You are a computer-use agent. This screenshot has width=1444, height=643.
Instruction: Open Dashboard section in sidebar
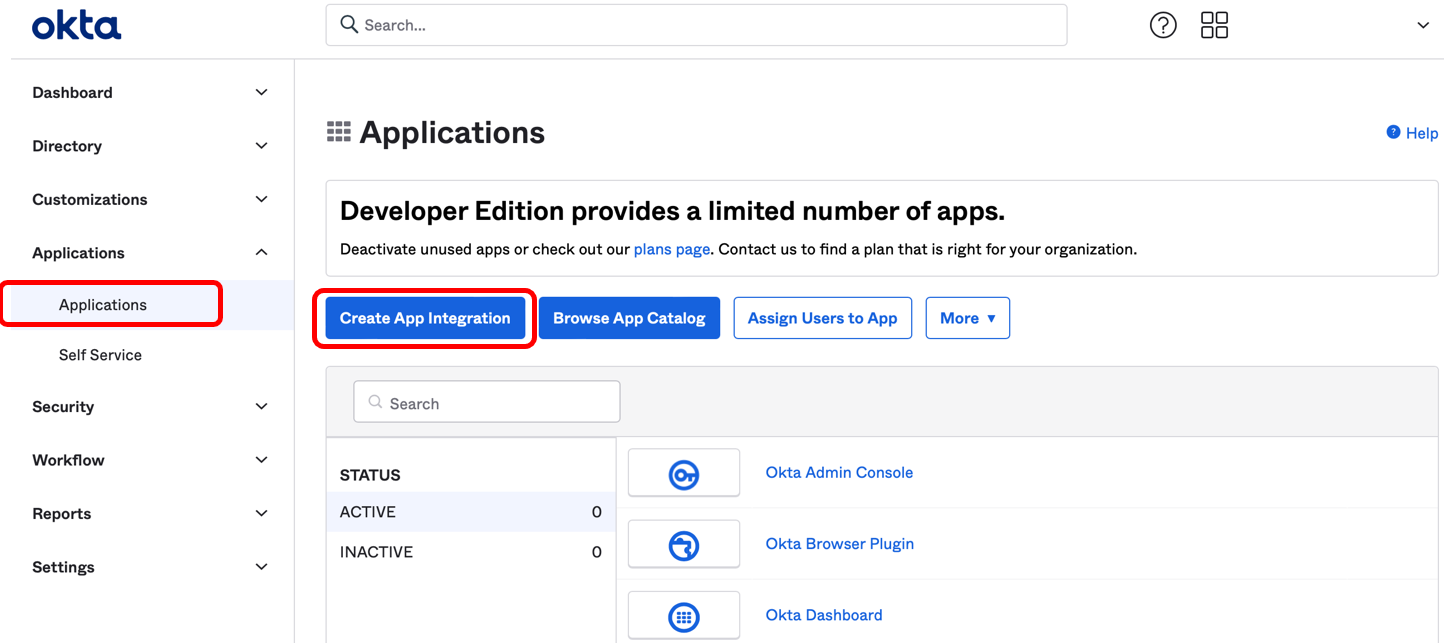(x=72, y=92)
